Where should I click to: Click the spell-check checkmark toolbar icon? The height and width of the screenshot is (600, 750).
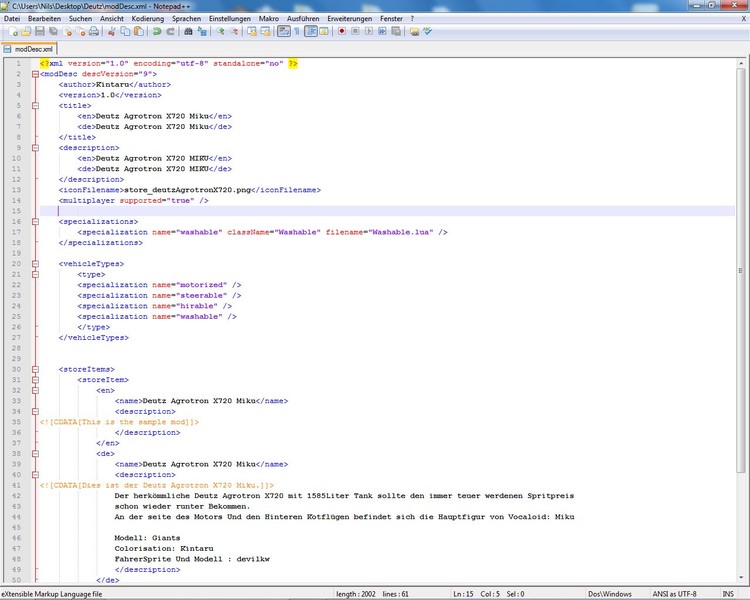click(x=427, y=32)
